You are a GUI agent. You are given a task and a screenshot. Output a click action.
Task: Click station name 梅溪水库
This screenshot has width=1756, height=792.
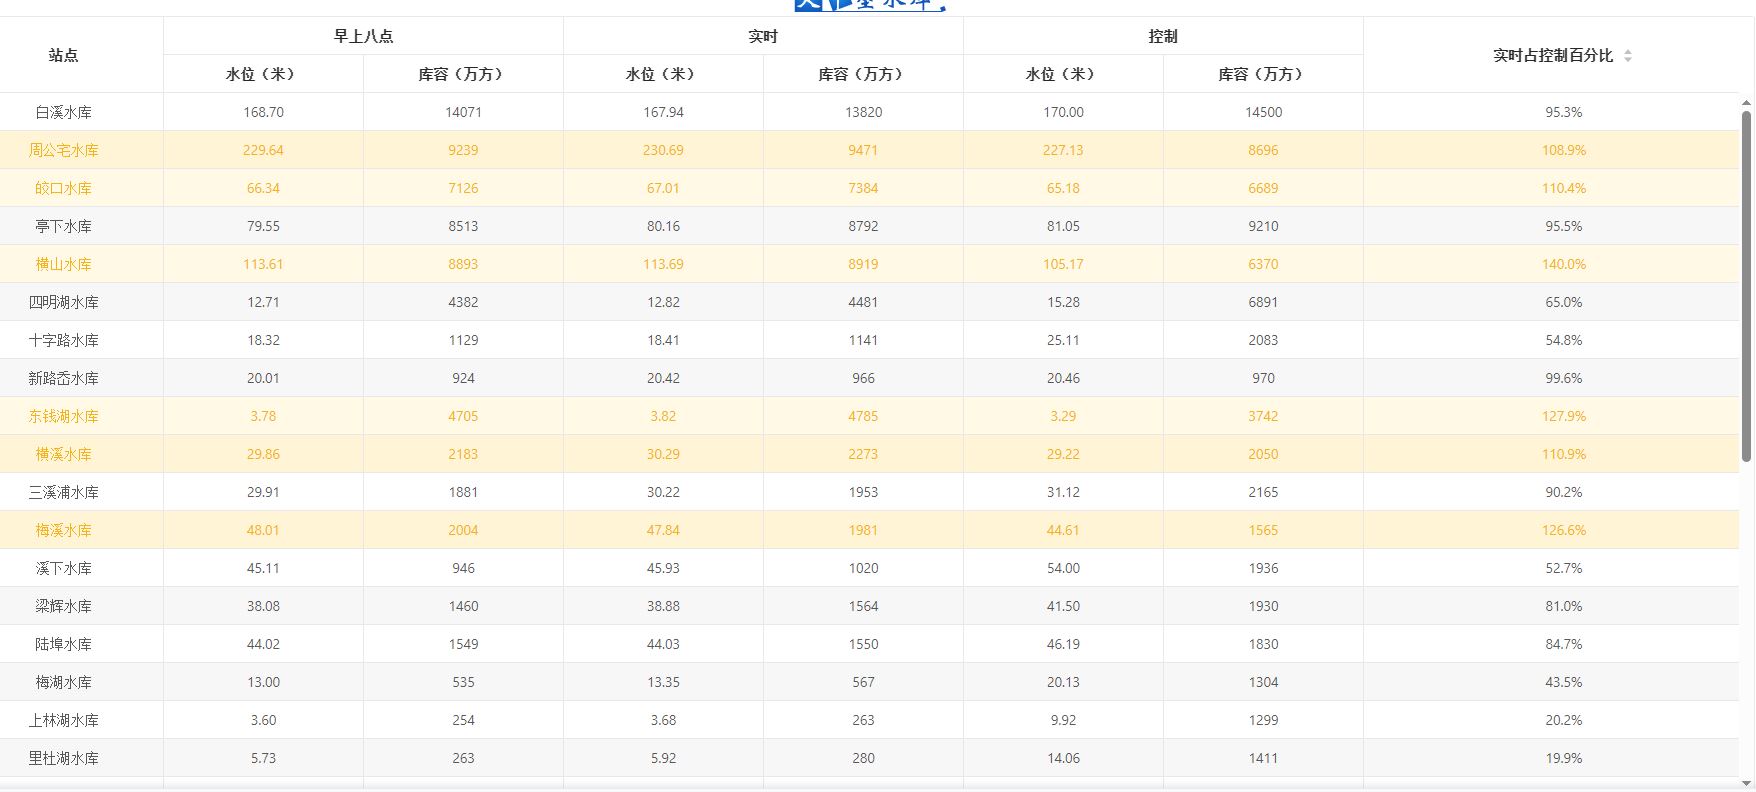[x=63, y=530]
